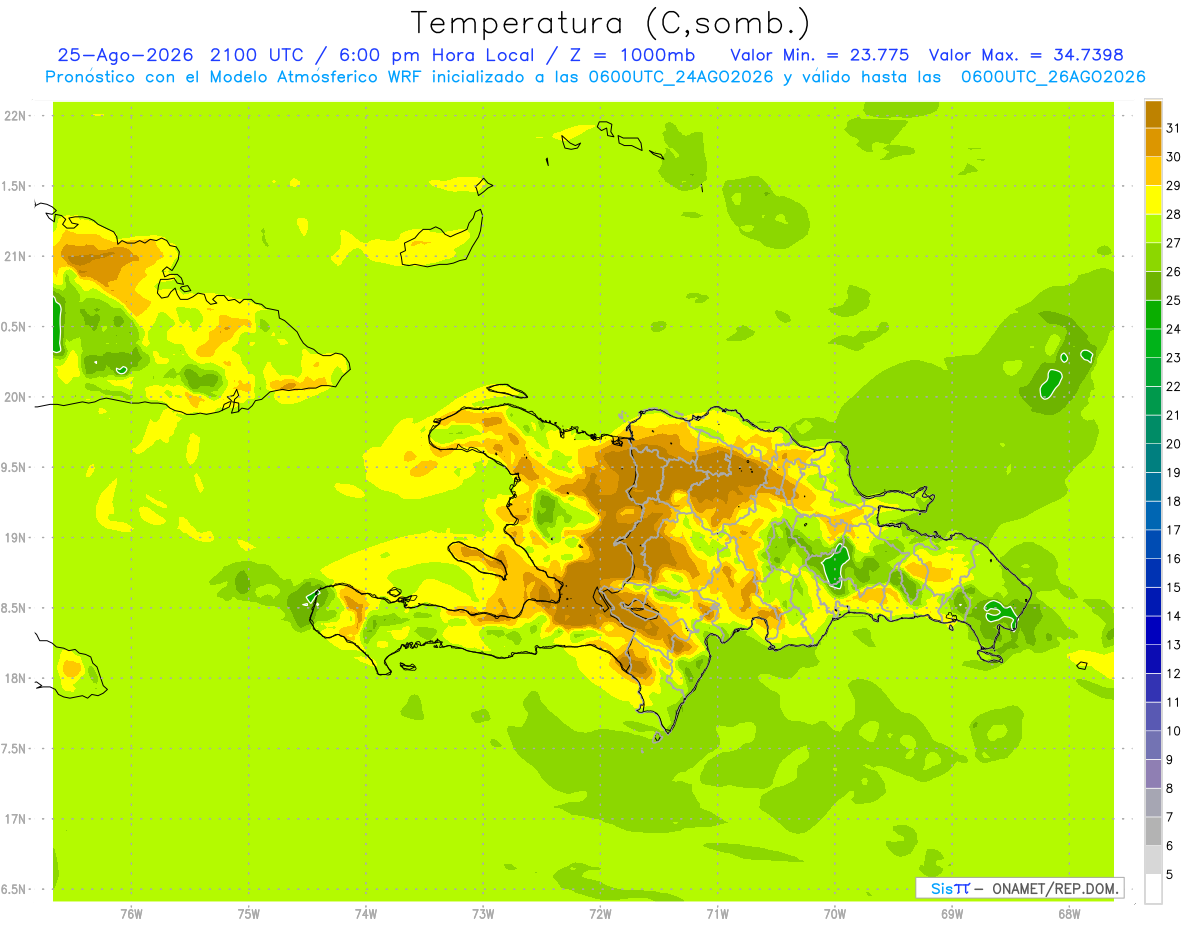
Task: Click the white swatch below 5 on scale
Action: coord(1153,888)
